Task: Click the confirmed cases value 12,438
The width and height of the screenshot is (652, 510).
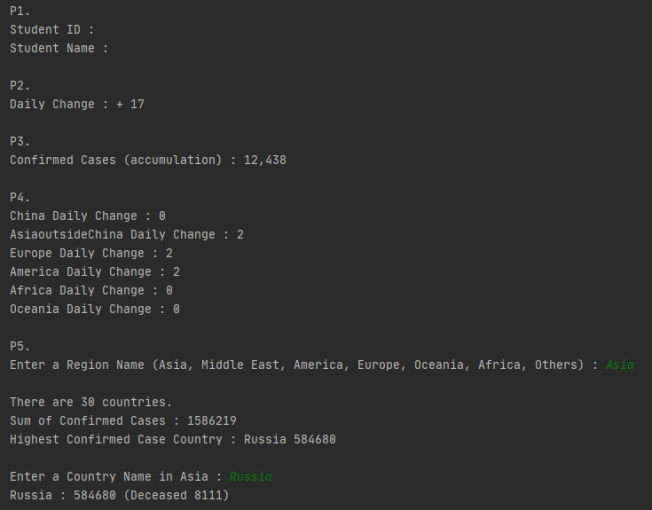Action: [265, 160]
